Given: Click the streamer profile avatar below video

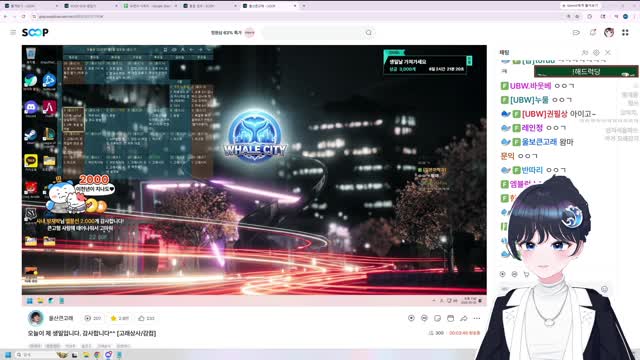Looking at the screenshot, I should [x=36, y=318].
